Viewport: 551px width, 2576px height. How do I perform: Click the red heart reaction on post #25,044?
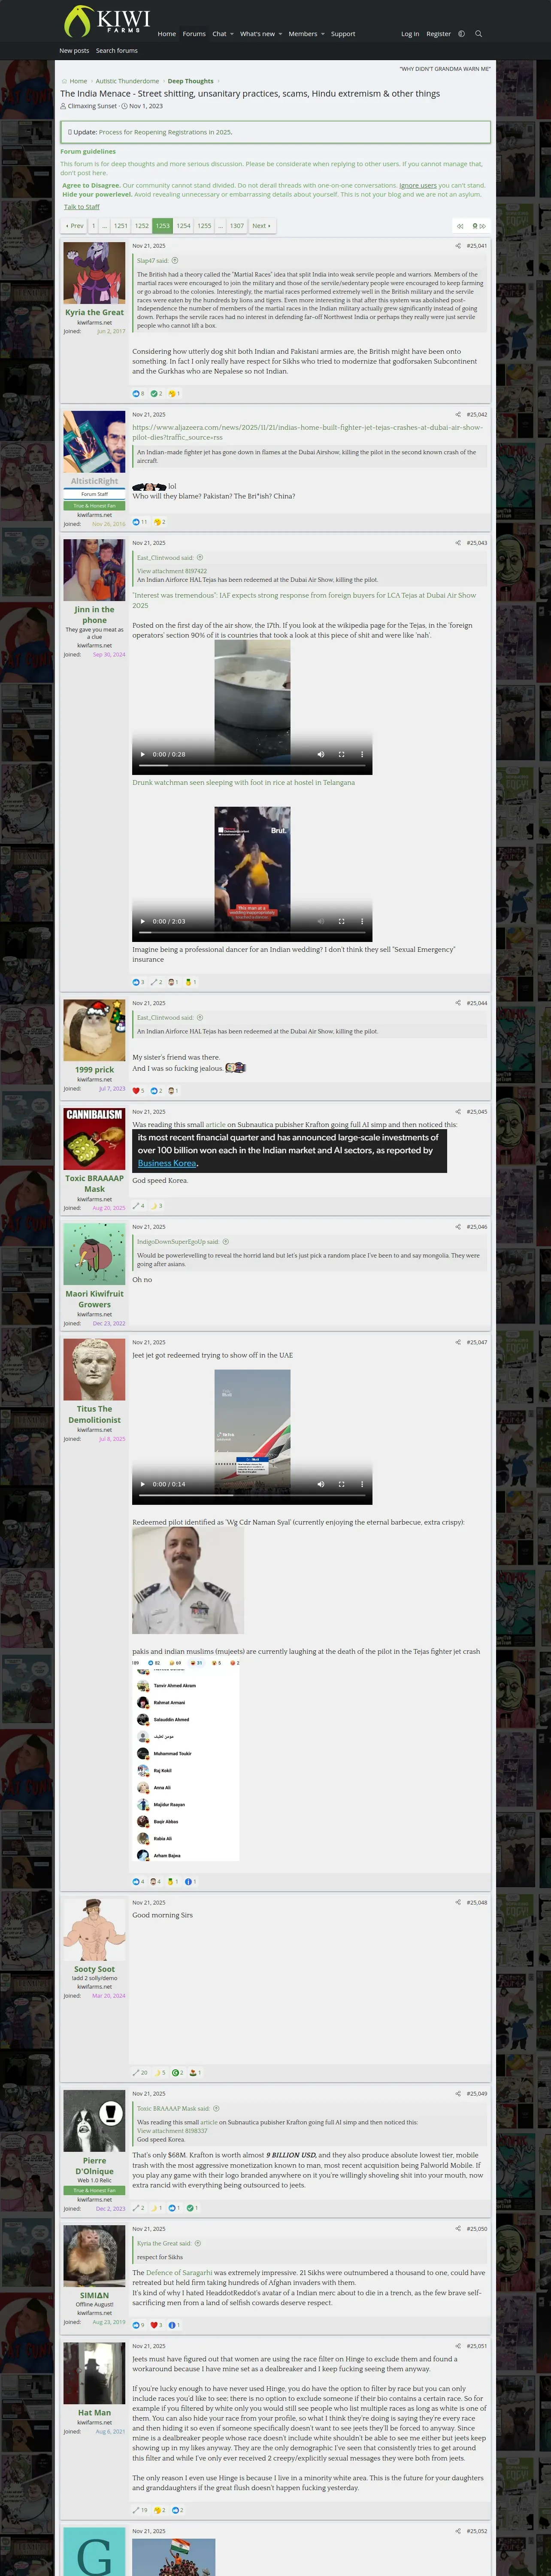136,1091
